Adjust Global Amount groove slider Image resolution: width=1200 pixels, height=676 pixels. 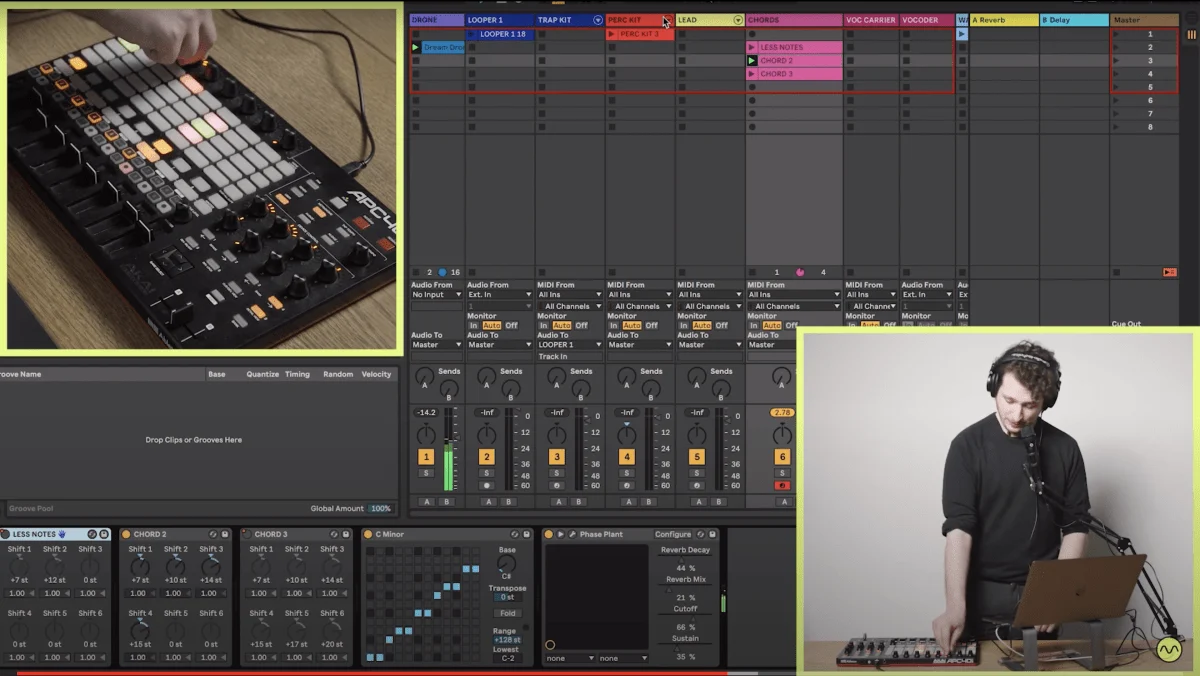(380, 508)
